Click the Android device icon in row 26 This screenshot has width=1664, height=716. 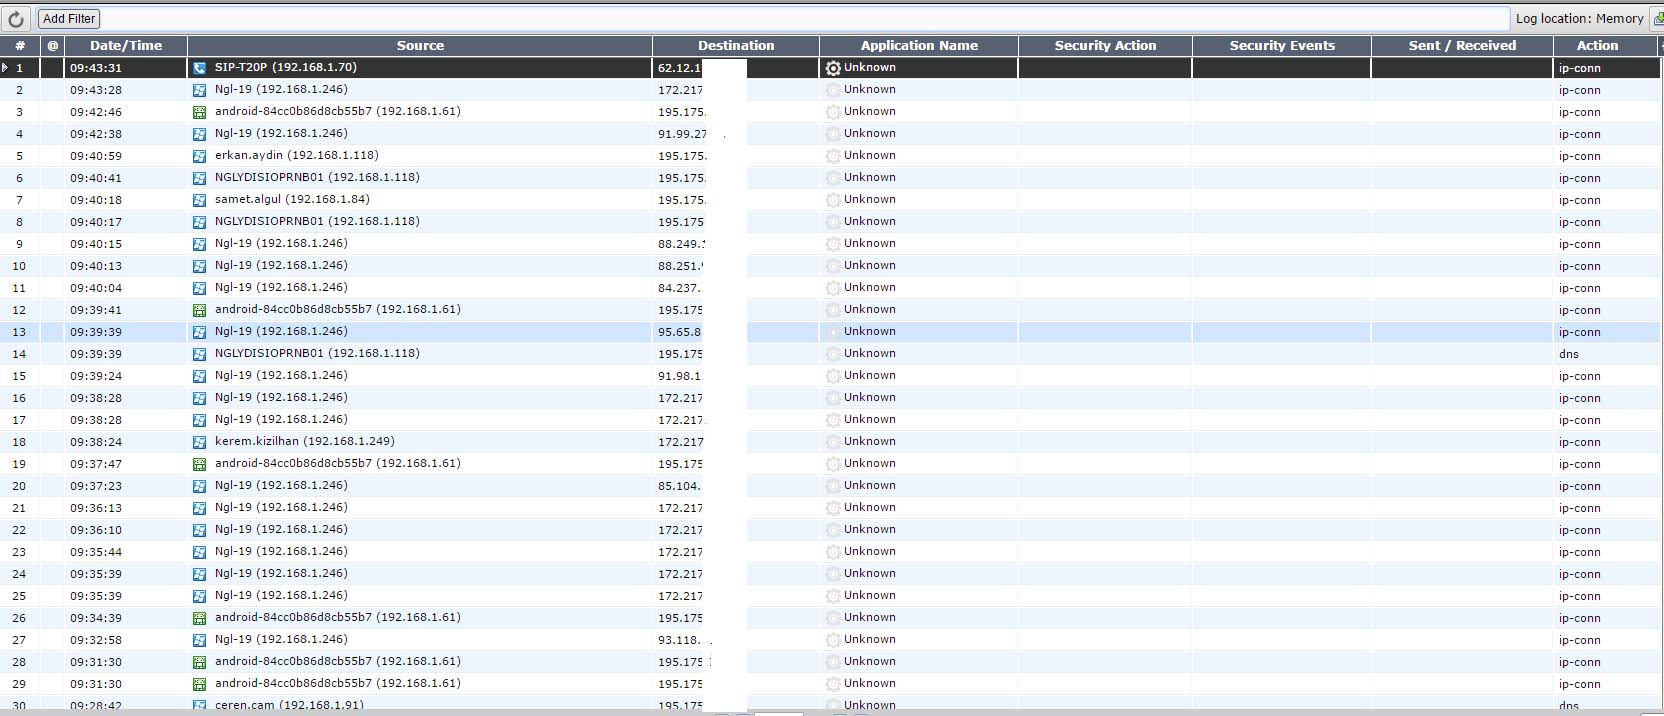pos(199,618)
